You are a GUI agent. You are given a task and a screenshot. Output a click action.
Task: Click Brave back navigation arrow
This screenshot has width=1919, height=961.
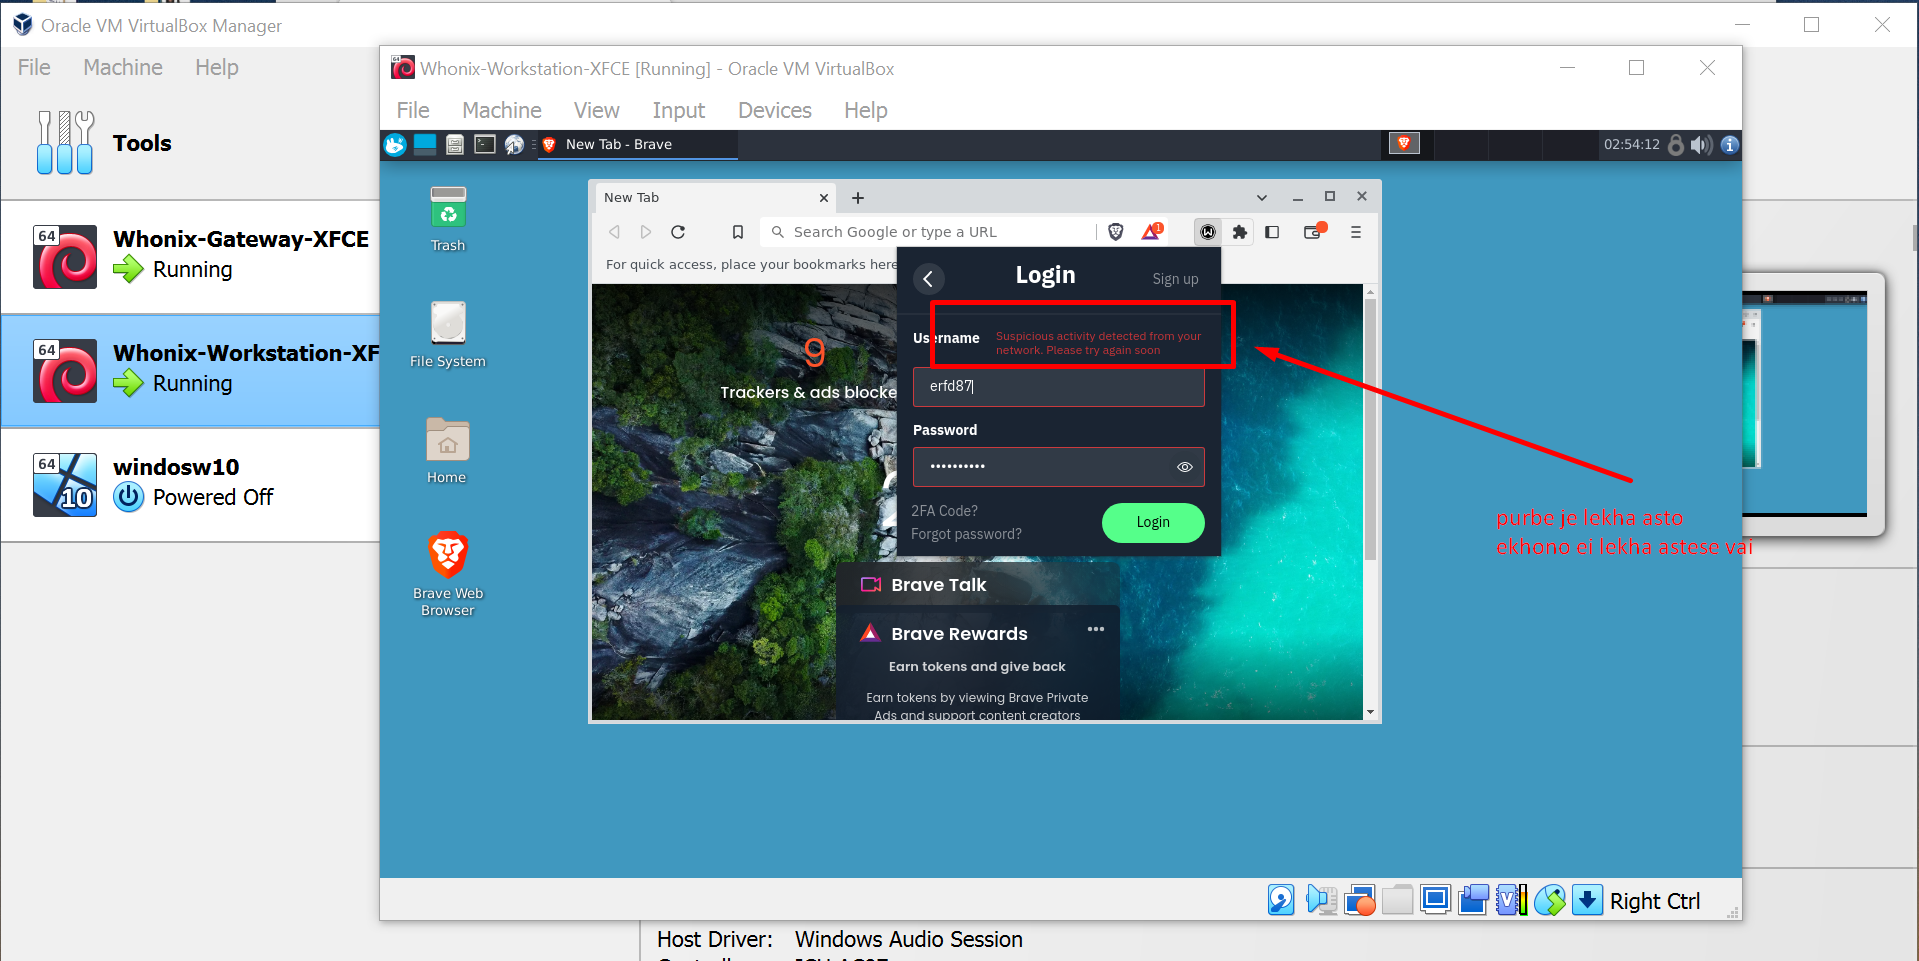[614, 232]
